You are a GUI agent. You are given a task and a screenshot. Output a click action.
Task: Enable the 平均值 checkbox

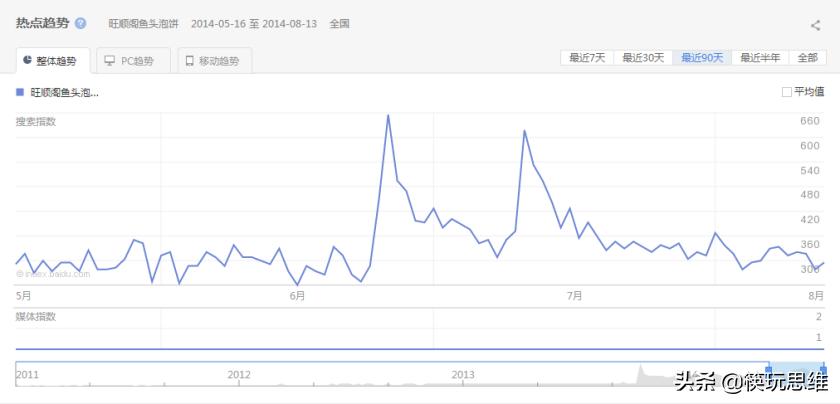pyautogui.click(x=786, y=92)
